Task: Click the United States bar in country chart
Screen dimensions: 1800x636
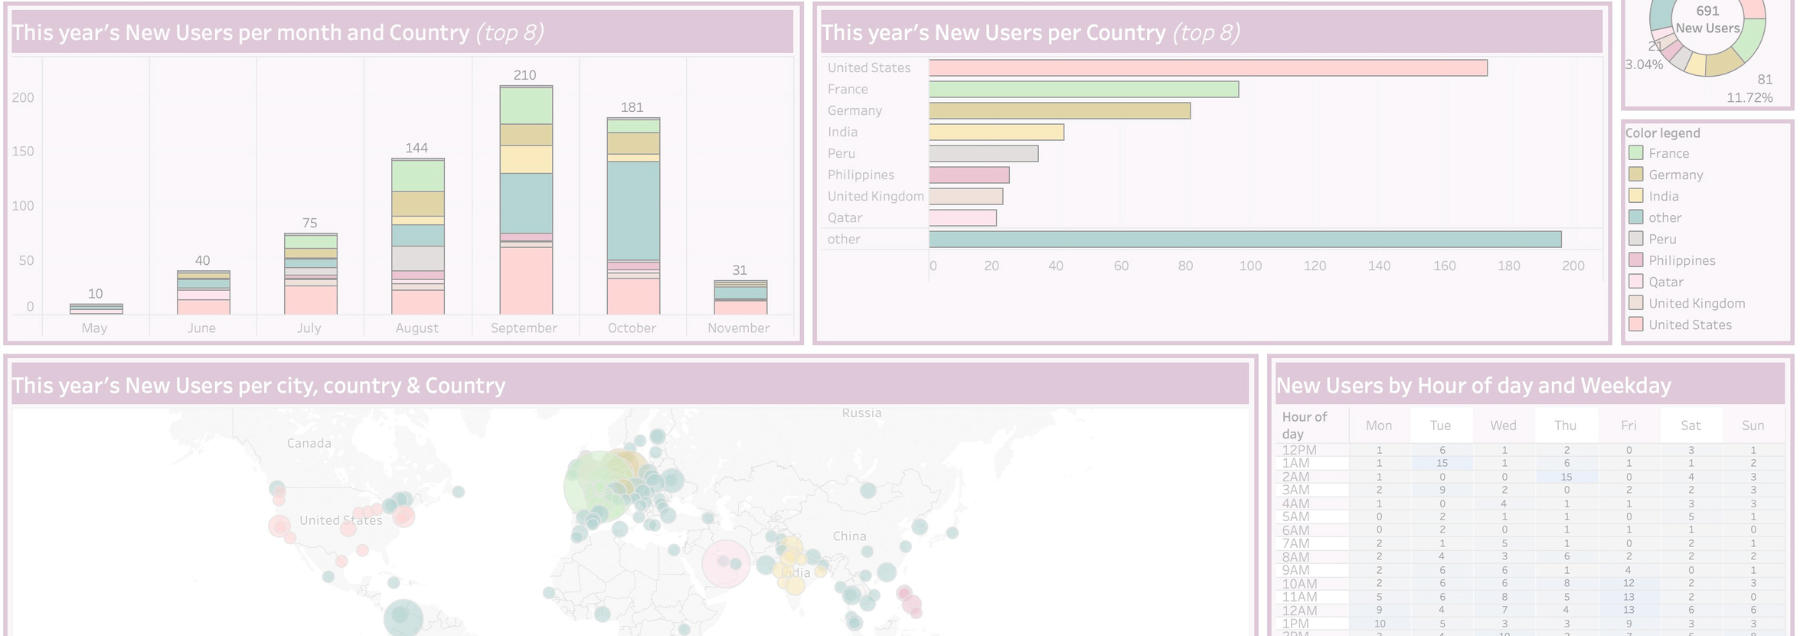Action: (1207, 68)
